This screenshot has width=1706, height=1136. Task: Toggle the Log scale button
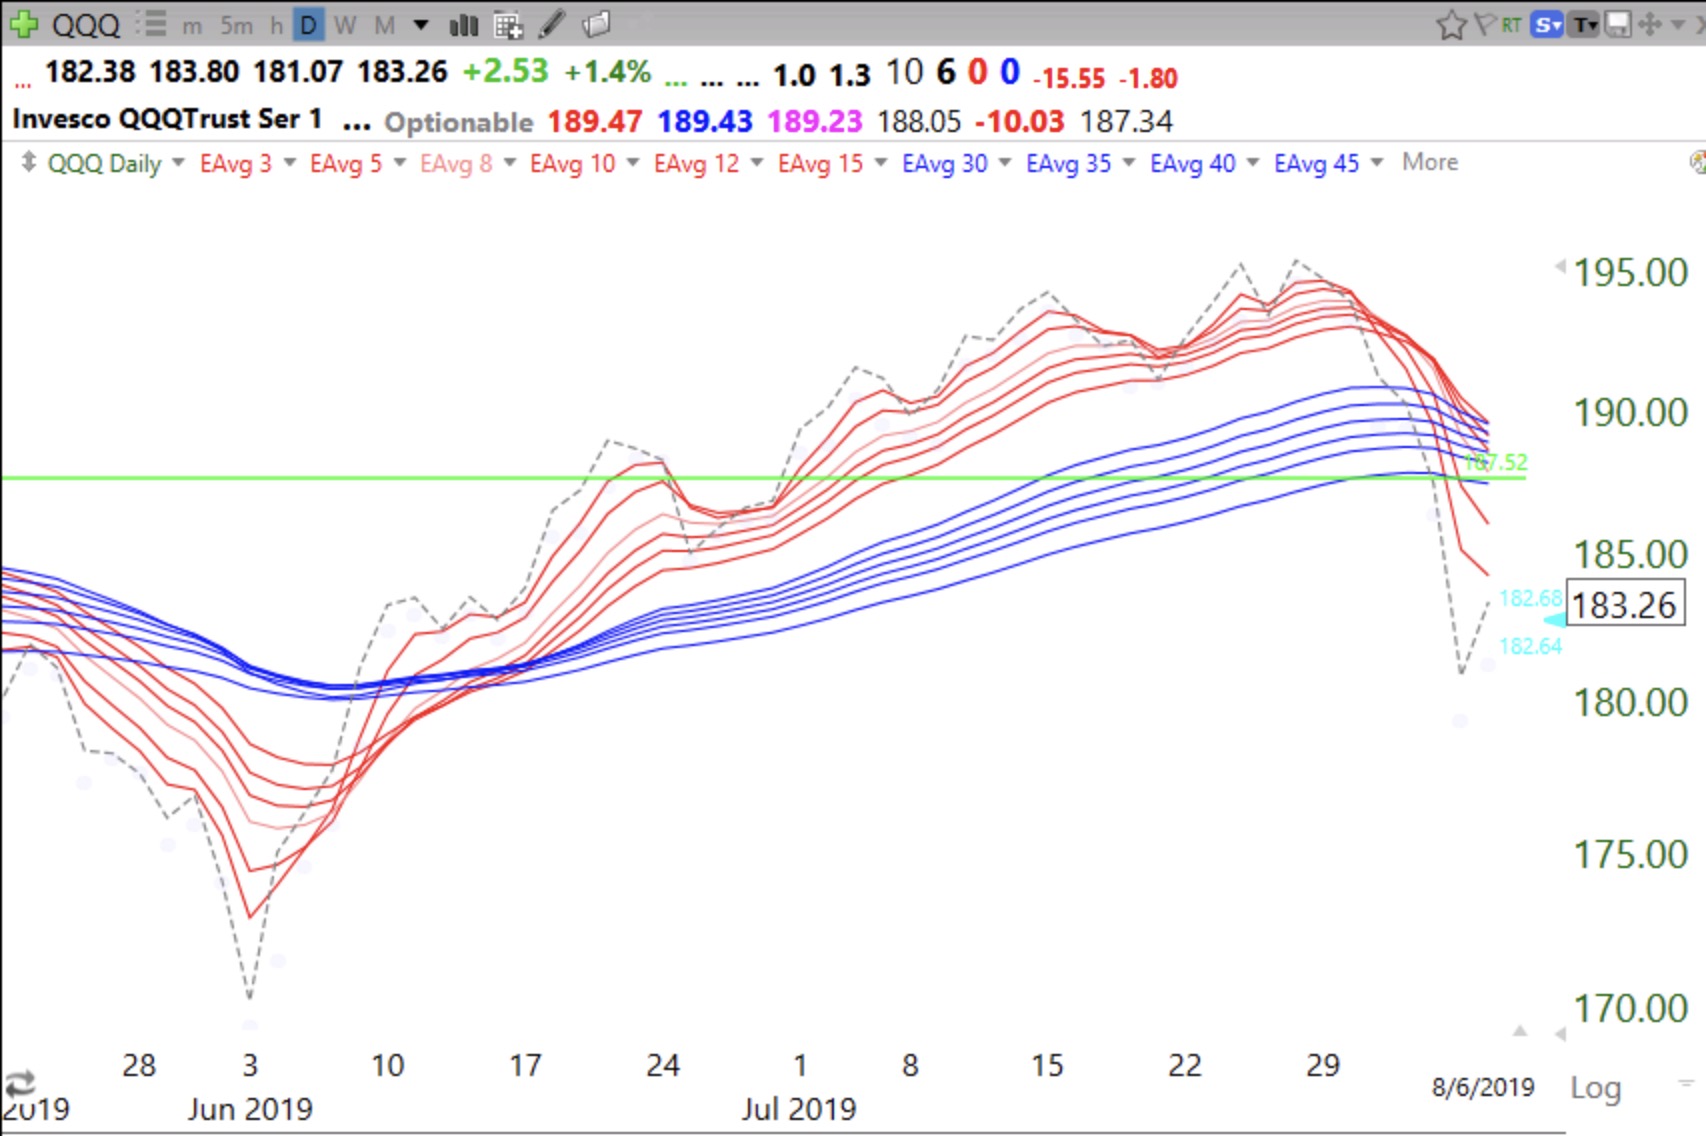pyautogui.click(x=1595, y=1087)
